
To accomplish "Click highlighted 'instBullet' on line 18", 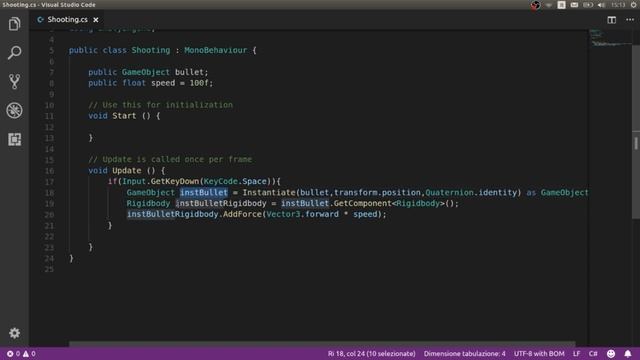I will tap(204, 192).
